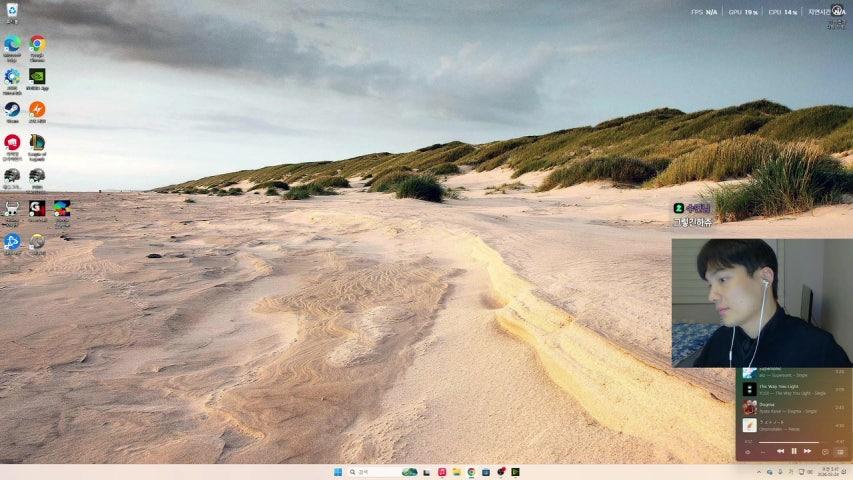Open Microsoft Edge desktop shortcut
The image size is (853, 480).
point(12,47)
